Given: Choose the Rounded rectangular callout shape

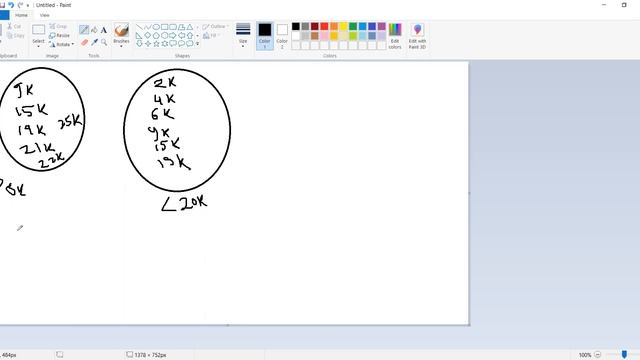Looking at the screenshot, I should [x=173, y=43].
